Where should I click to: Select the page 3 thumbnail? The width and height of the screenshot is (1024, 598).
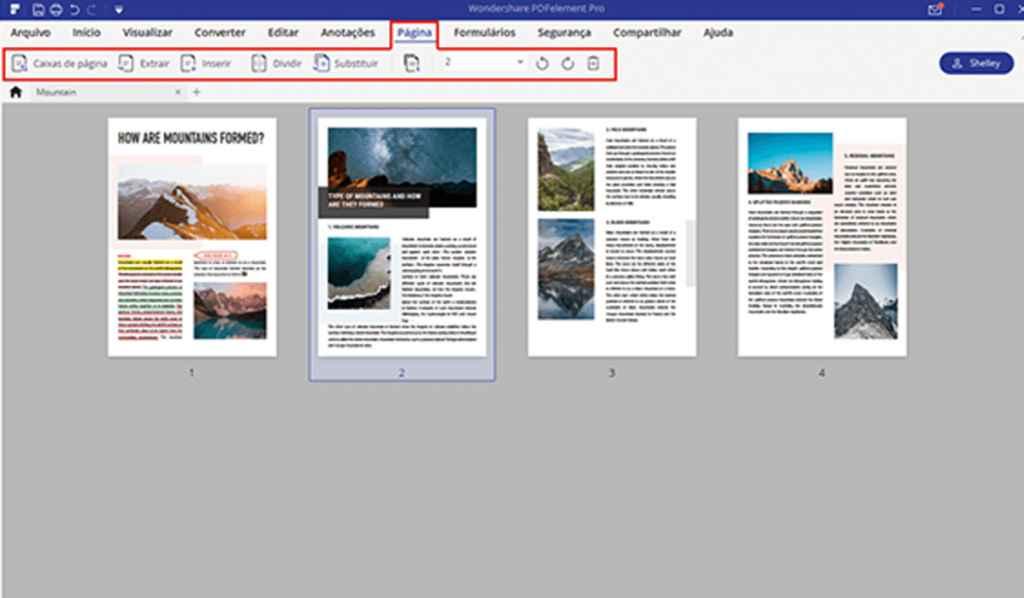611,237
